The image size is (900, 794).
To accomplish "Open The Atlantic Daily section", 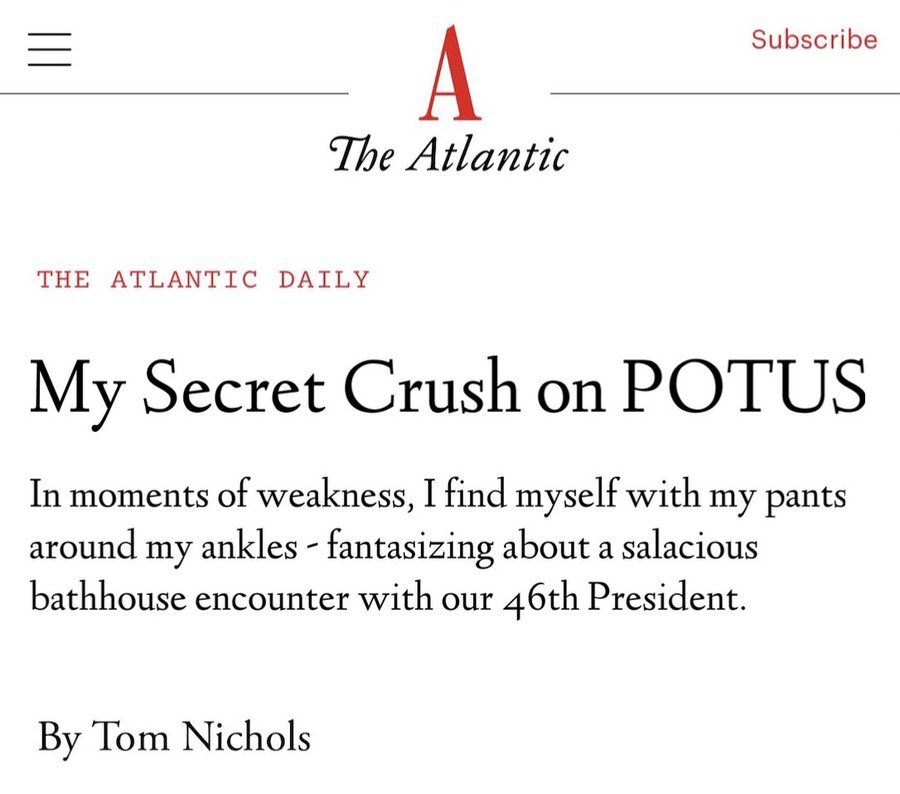I will point(203,280).
